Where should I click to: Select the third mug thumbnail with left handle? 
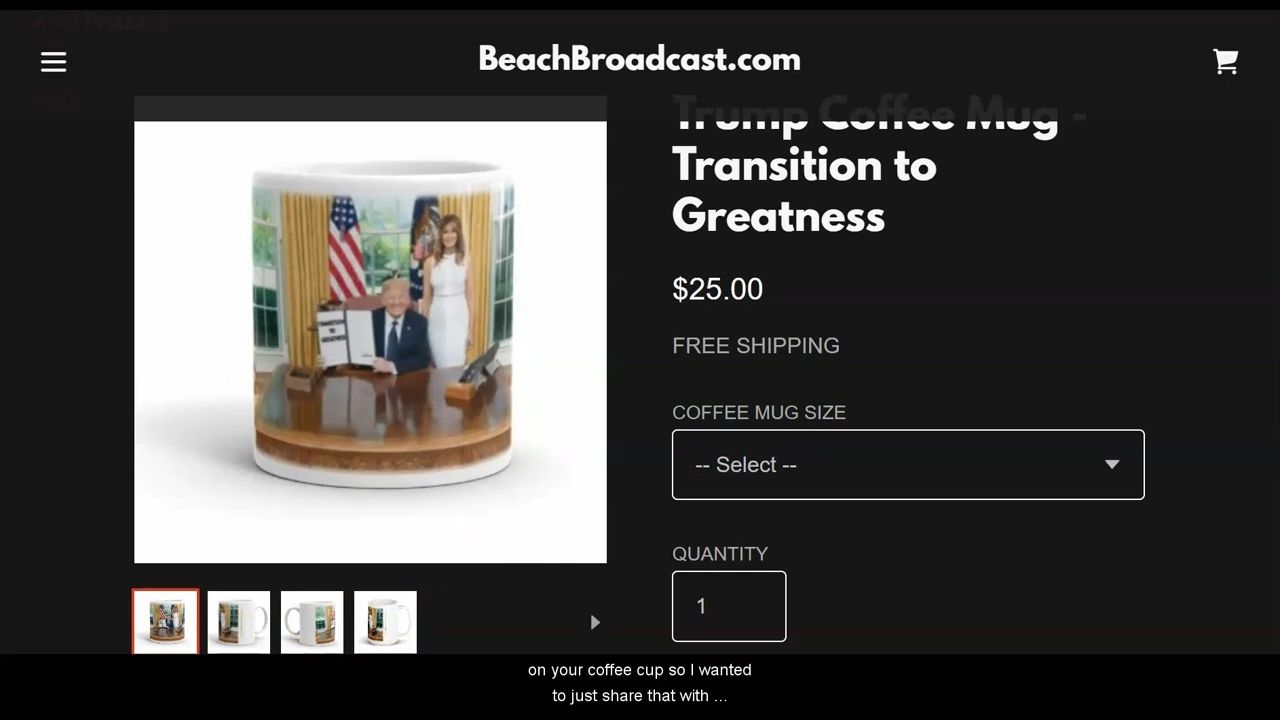click(x=312, y=622)
